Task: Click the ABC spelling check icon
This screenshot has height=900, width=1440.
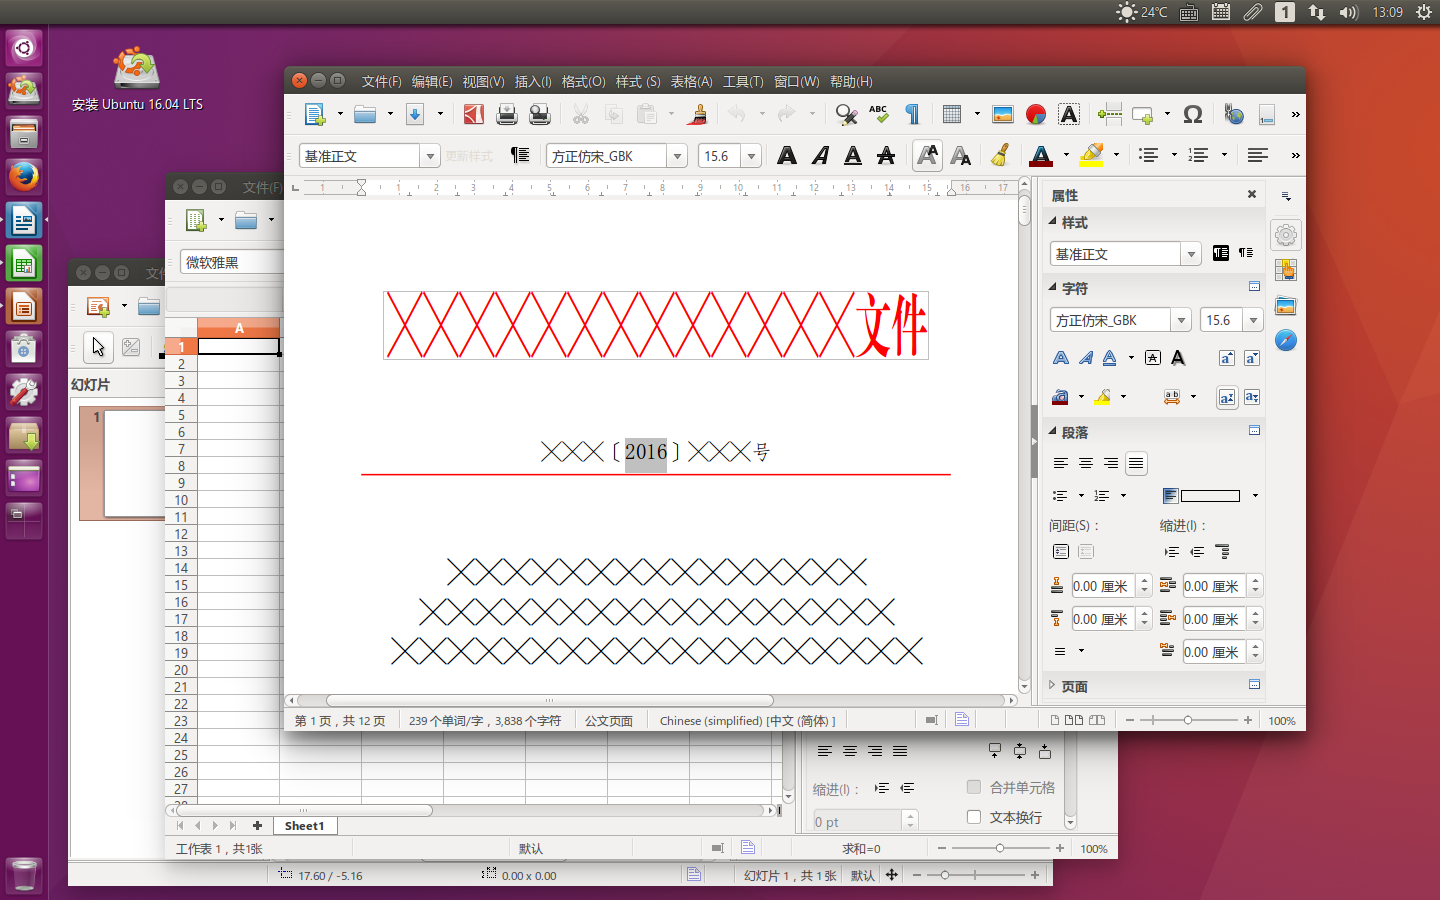Action: click(x=879, y=115)
